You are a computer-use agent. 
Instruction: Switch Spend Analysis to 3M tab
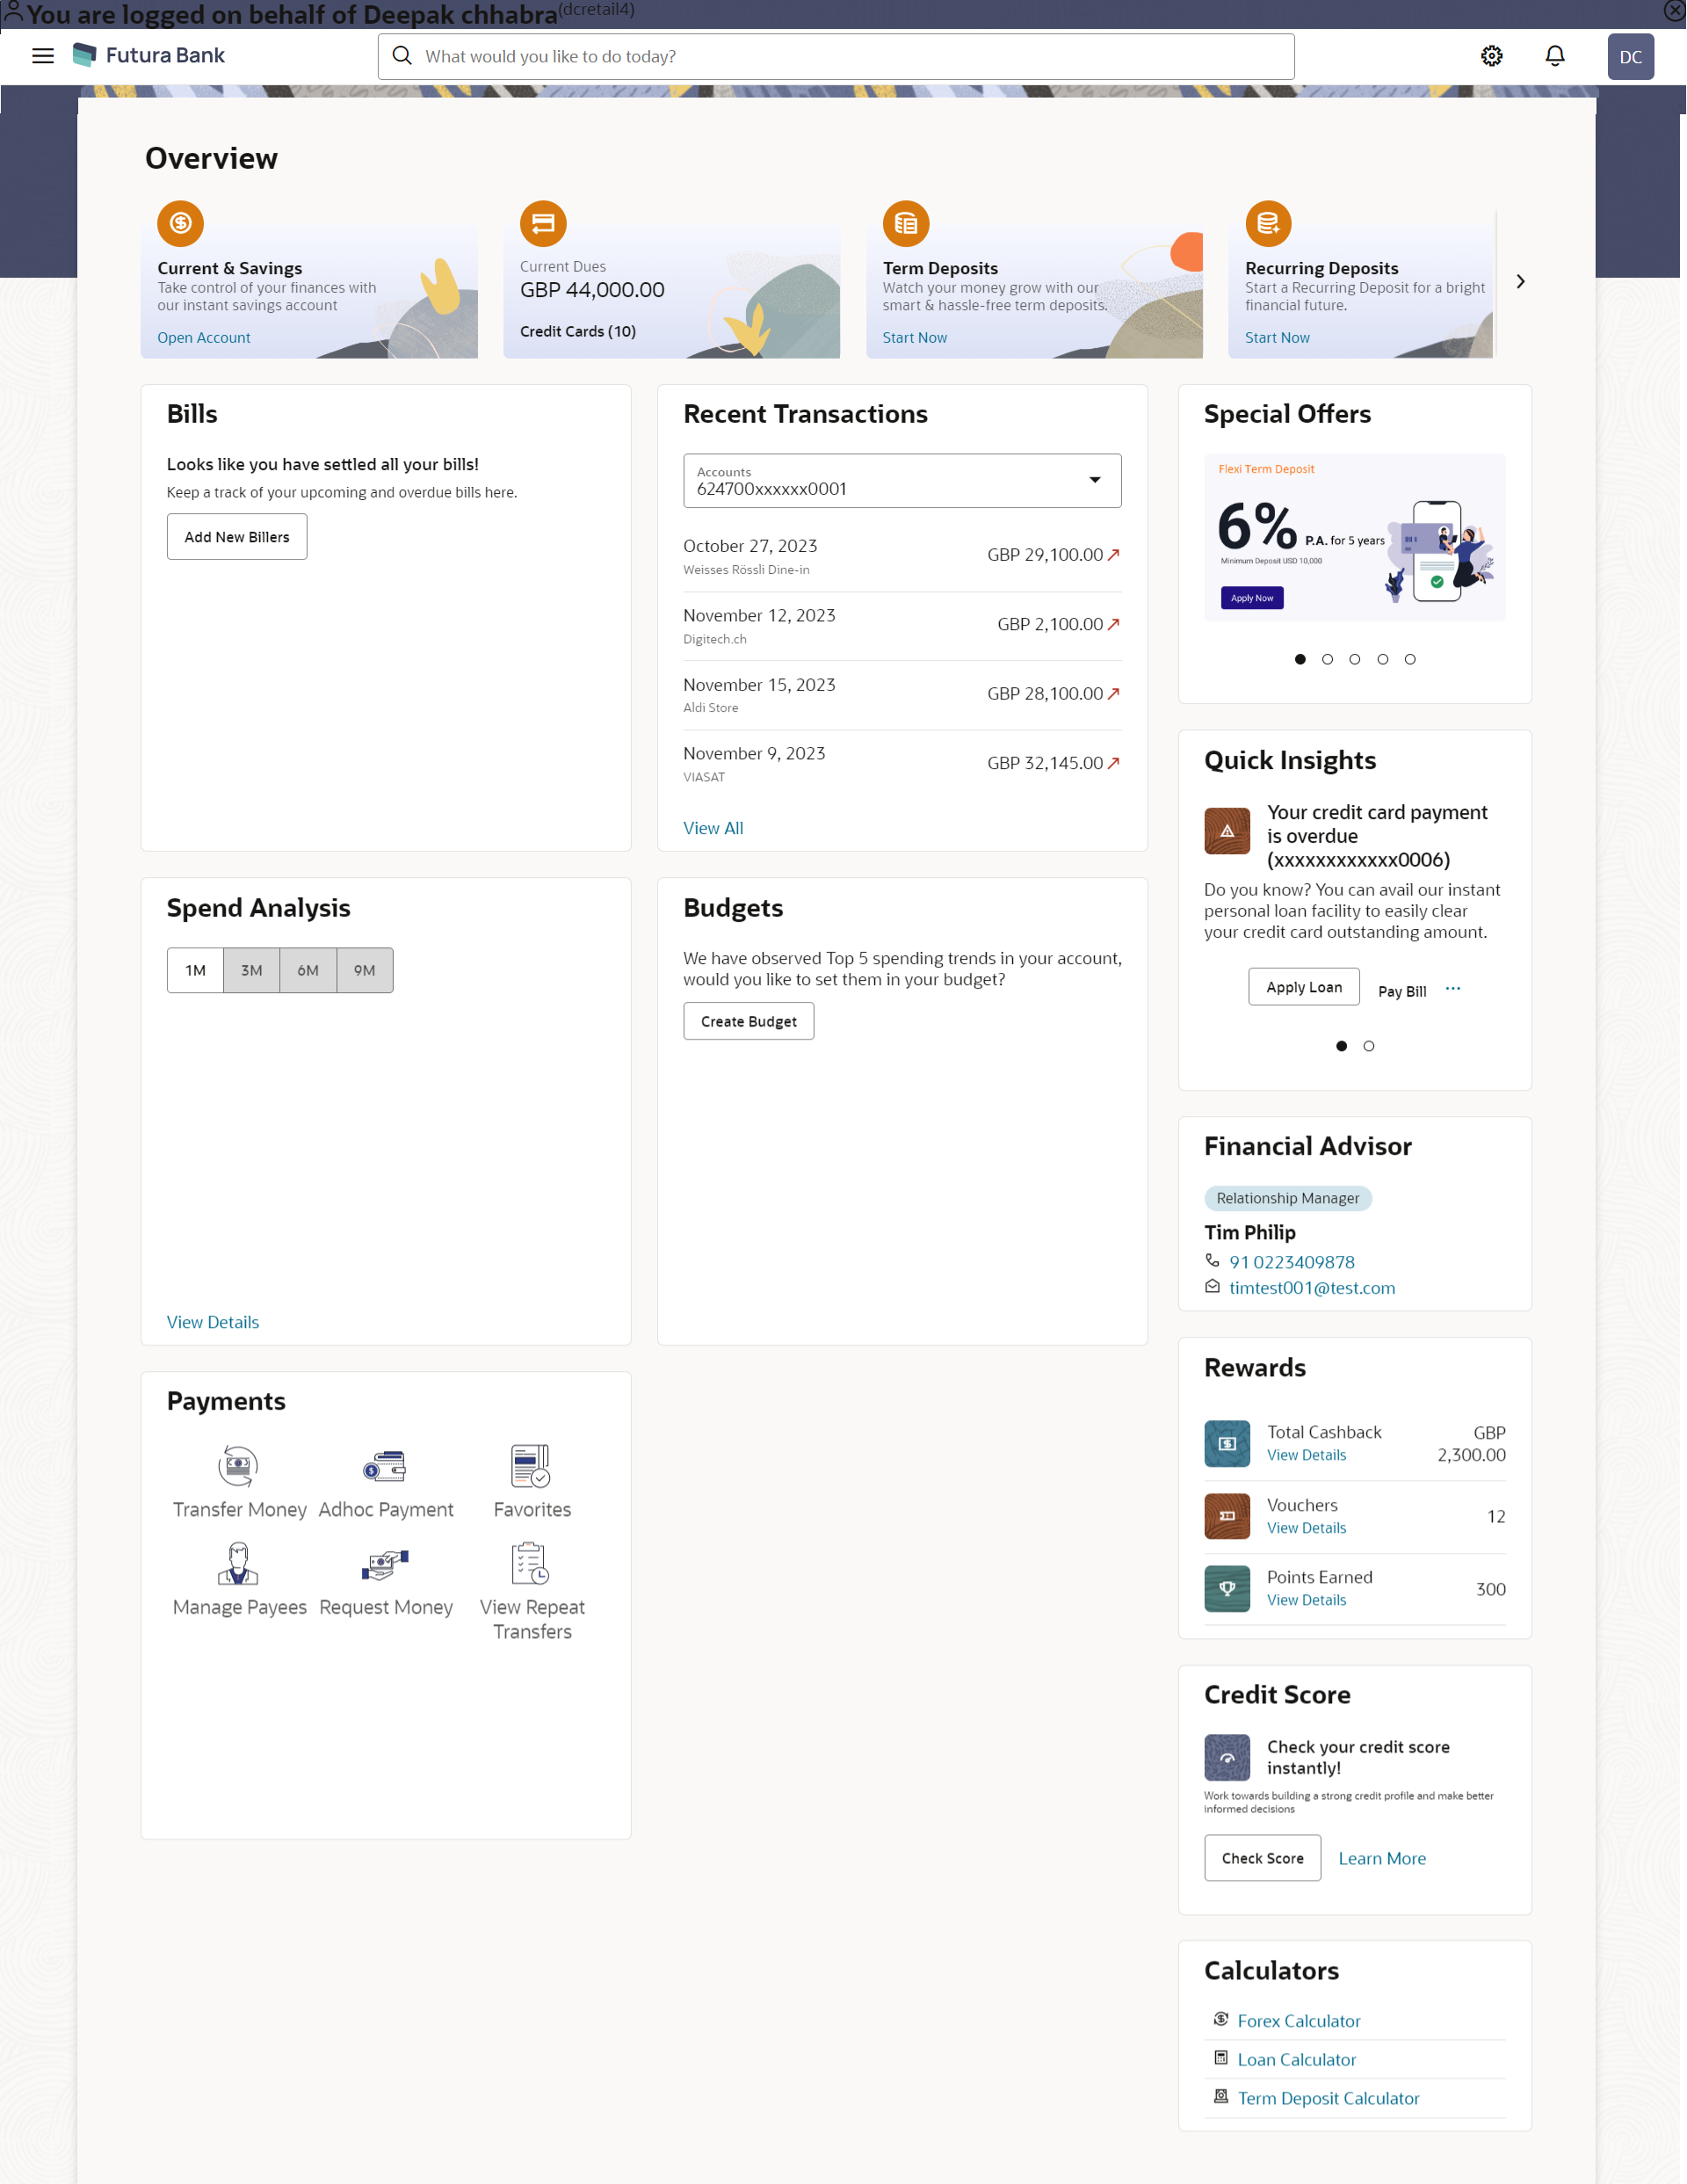point(251,970)
